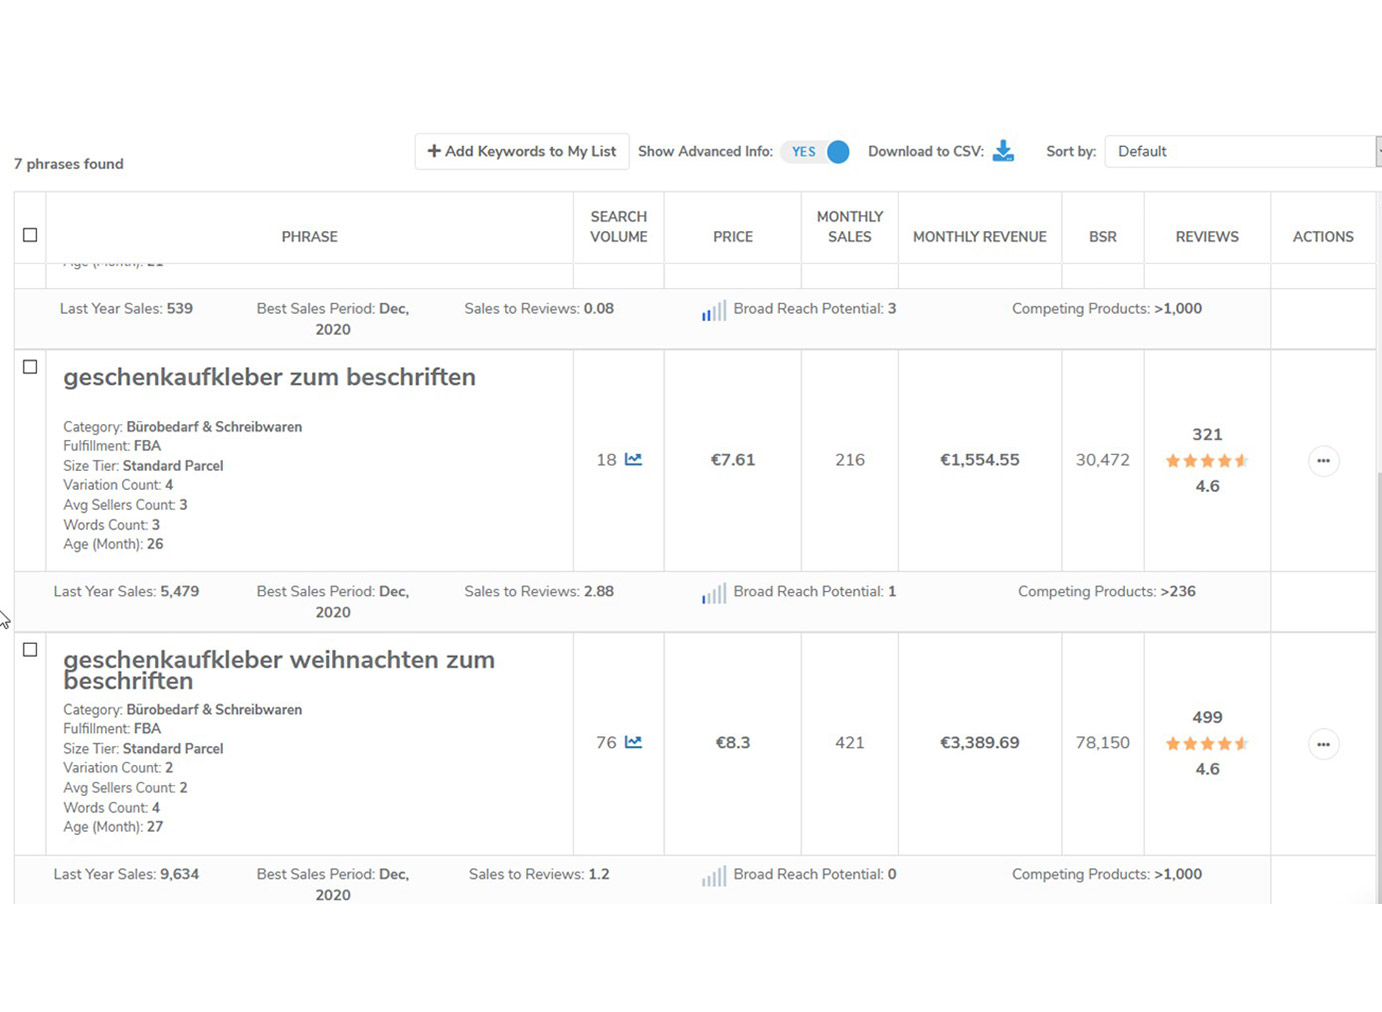
Task: Click Sales to Reviews: 0.08
Action: click(539, 309)
